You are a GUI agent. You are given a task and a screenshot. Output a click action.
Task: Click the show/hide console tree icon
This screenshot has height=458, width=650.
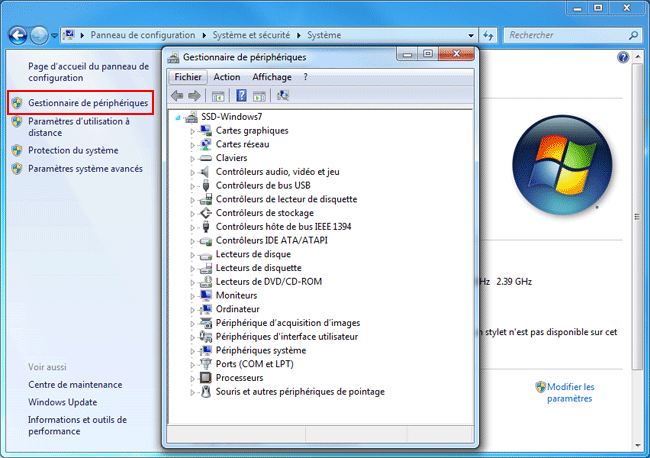tap(218, 96)
